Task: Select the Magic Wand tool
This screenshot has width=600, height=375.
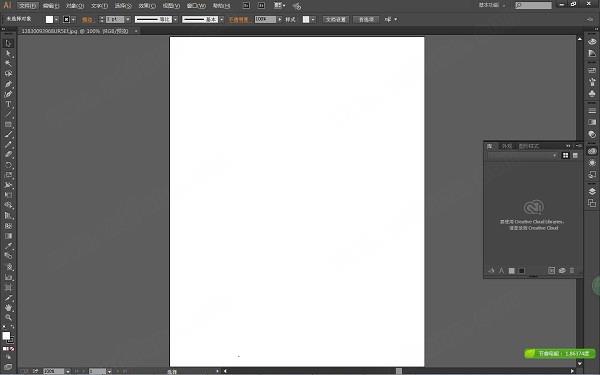Action: click(x=8, y=64)
